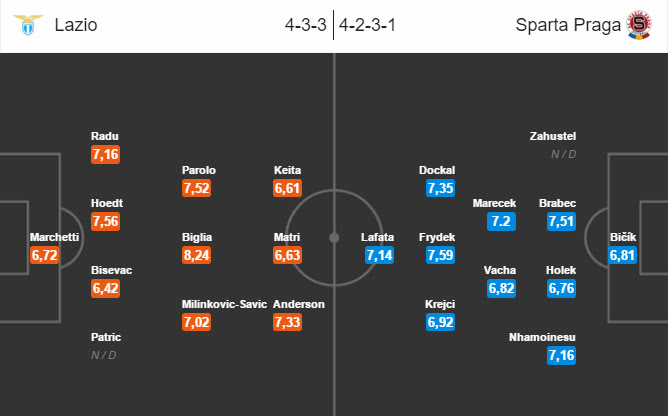Click Marchetti's 6,72 rating badge

[x=44, y=255]
